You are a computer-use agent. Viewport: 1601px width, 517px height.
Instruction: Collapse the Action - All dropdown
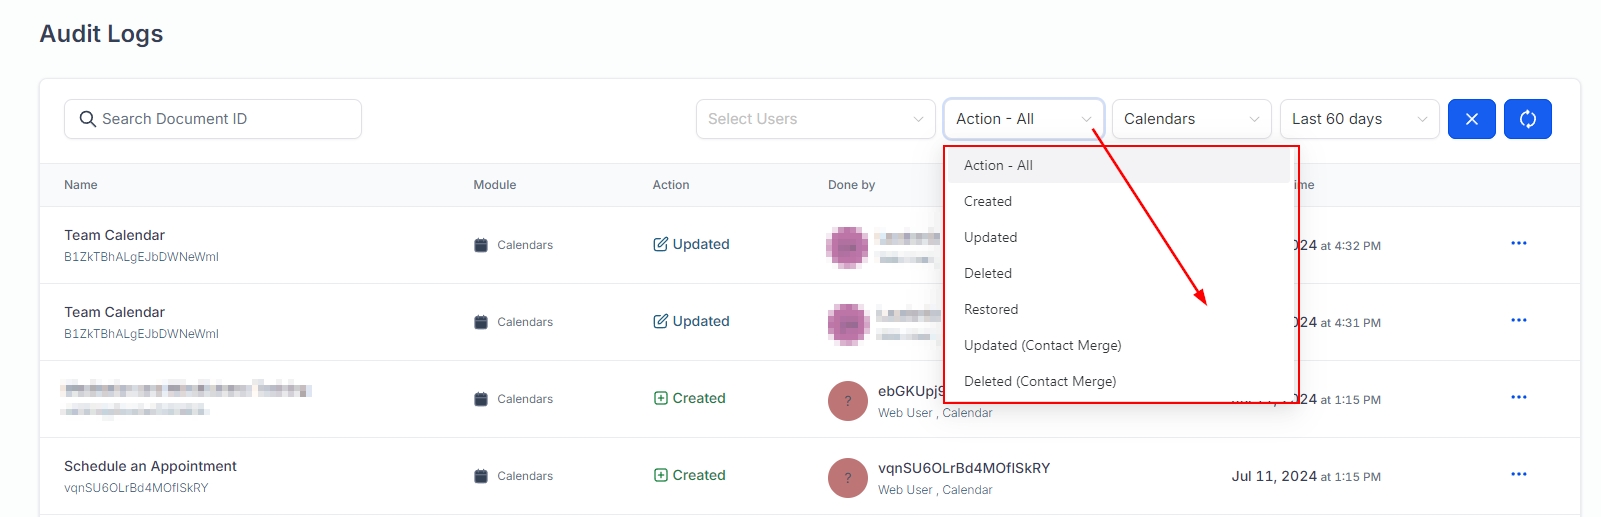(1023, 119)
